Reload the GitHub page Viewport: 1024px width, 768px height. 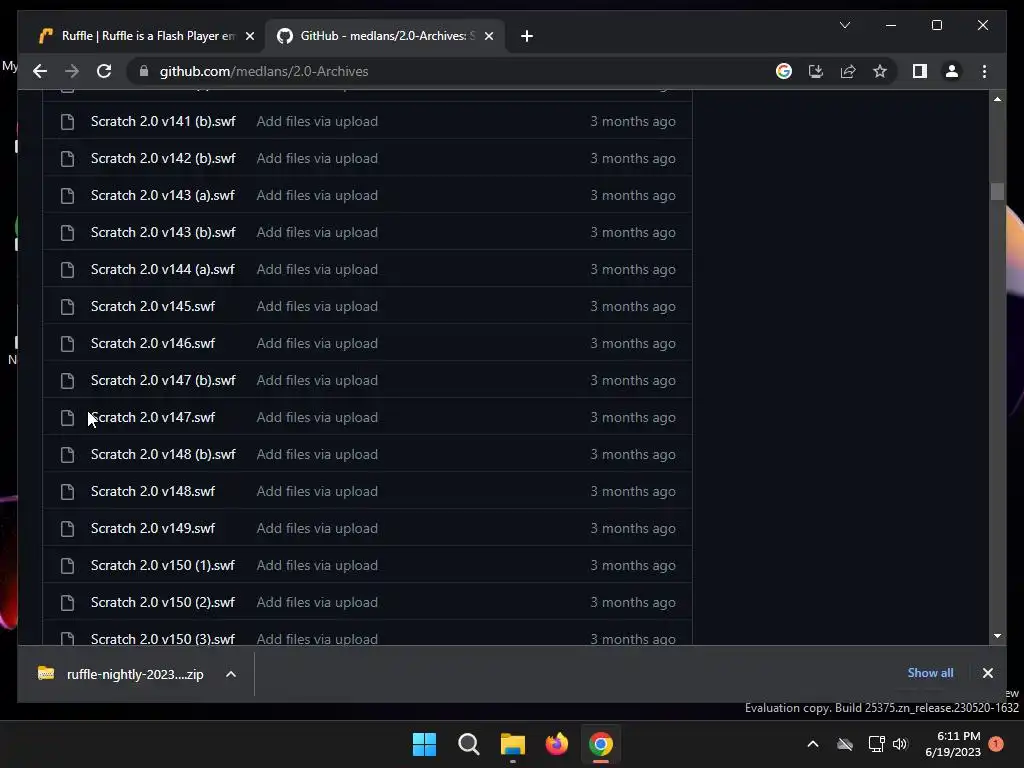[x=104, y=71]
